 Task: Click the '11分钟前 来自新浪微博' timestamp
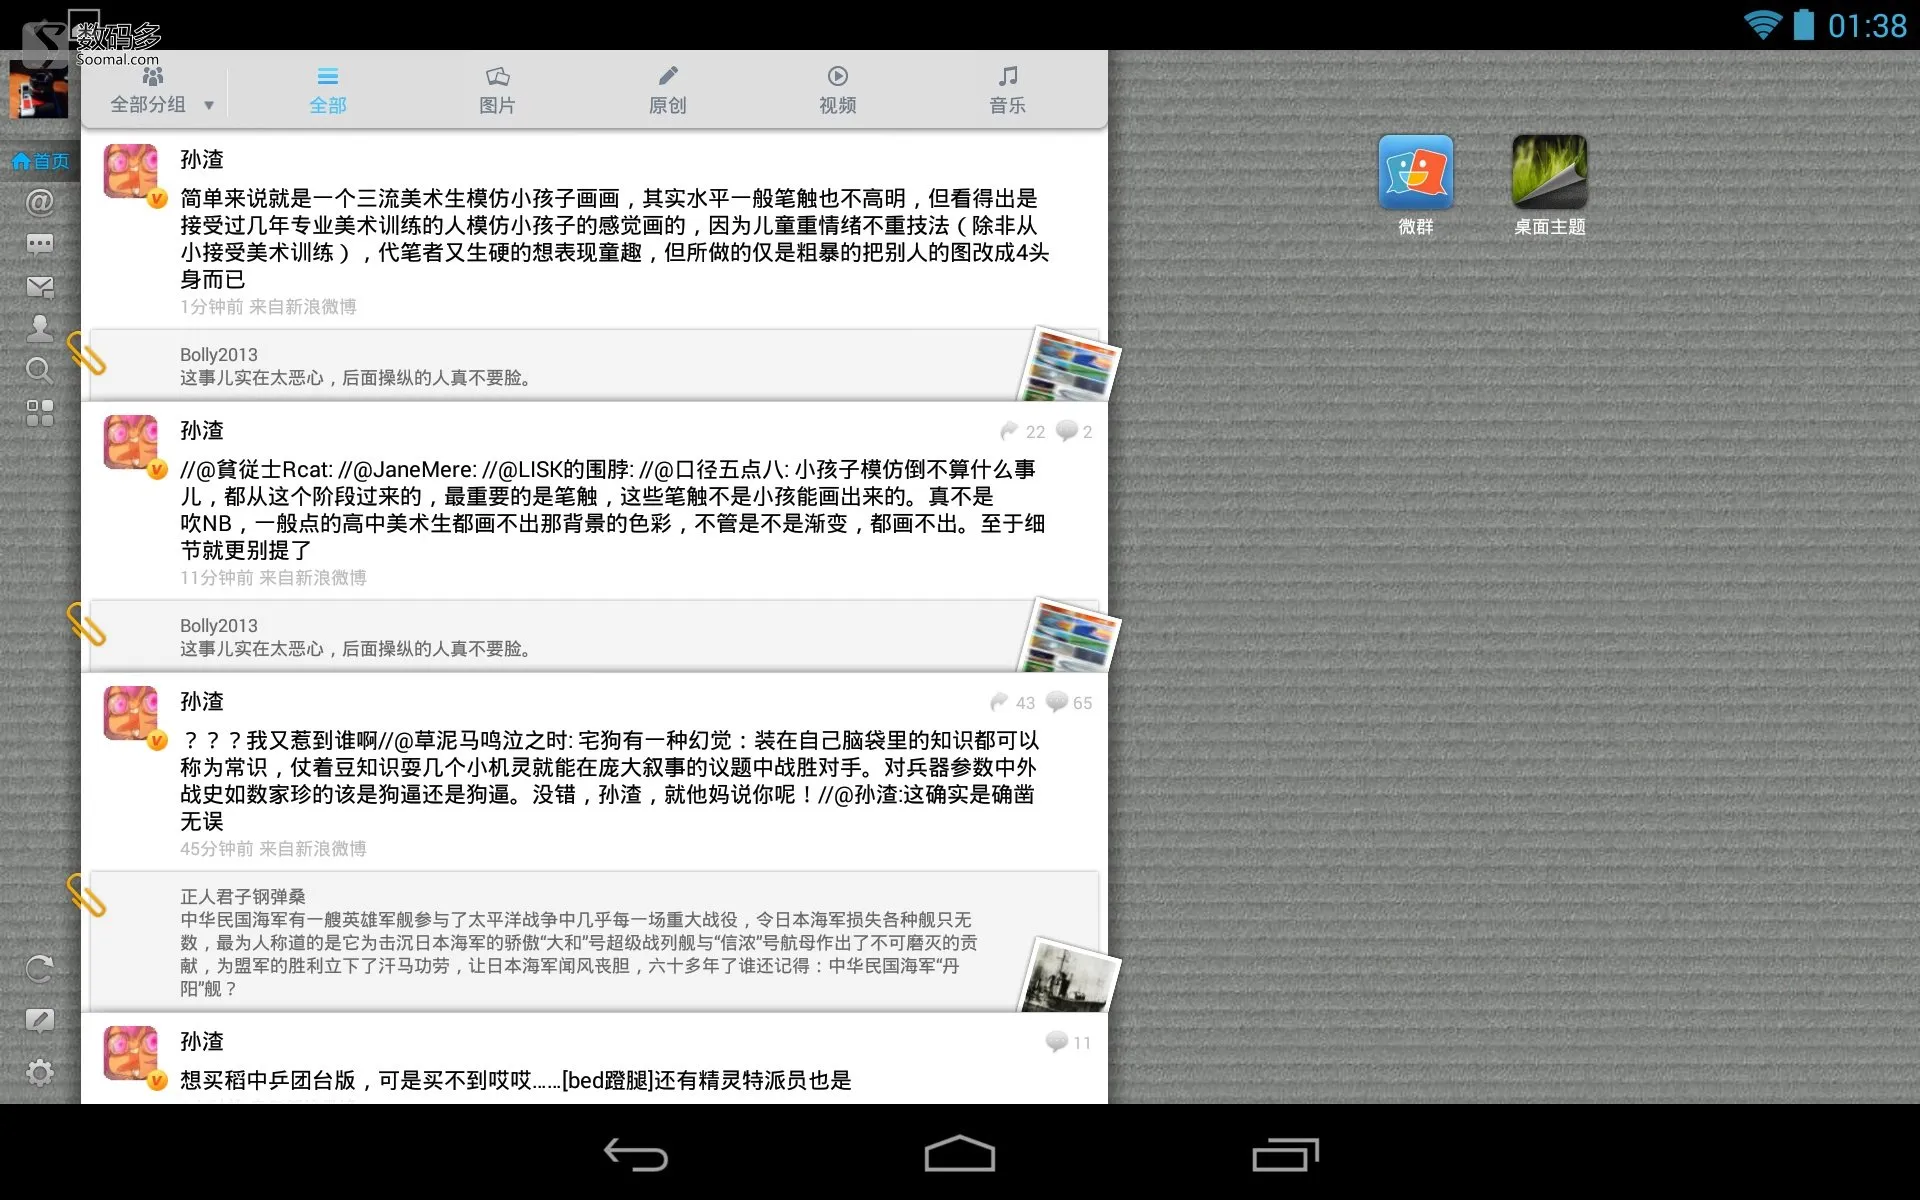click(273, 578)
